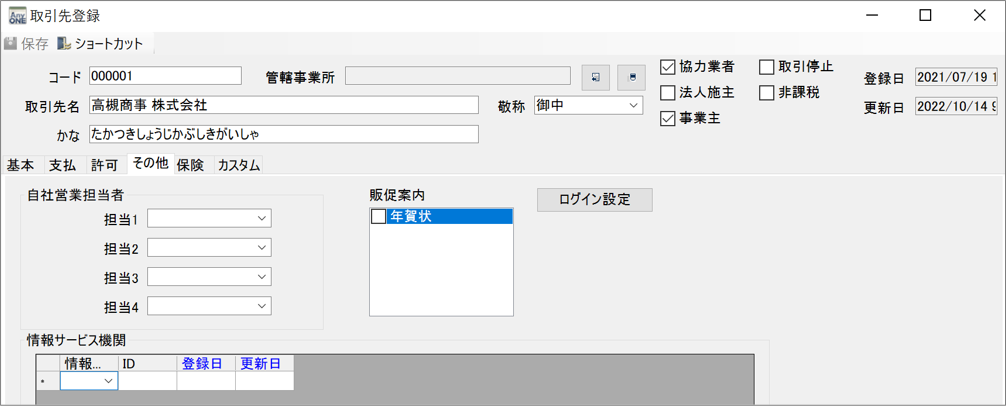Switch to the 支払 tab
The width and height of the screenshot is (1006, 406).
click(64, 165)
